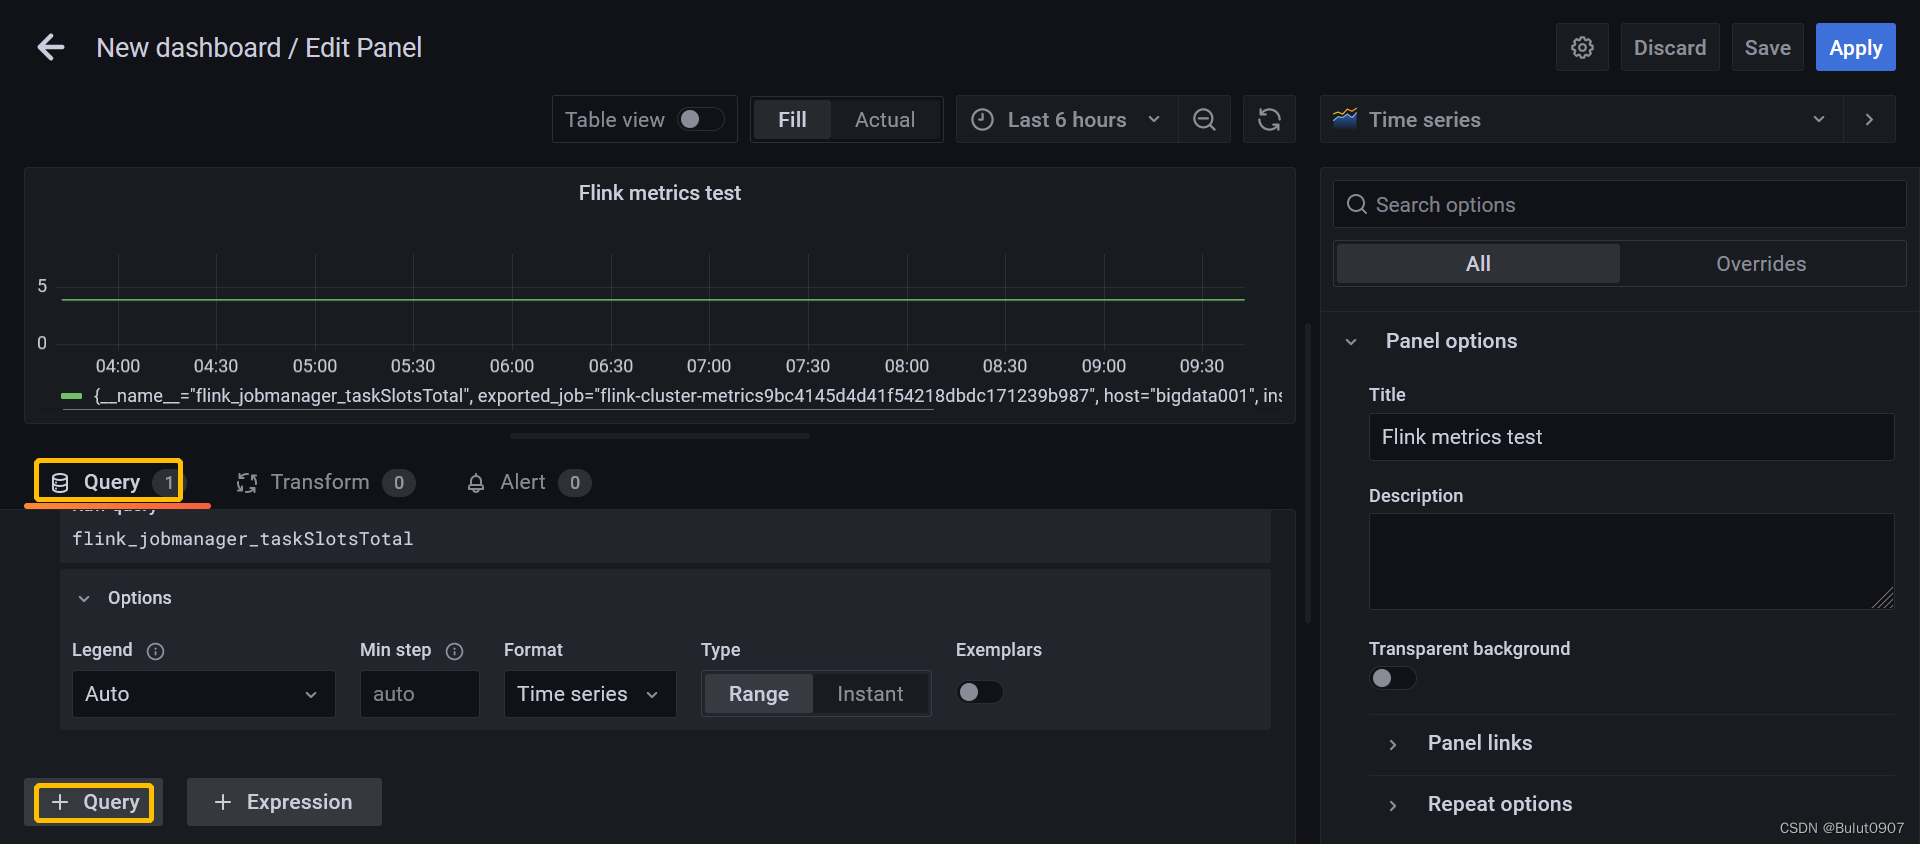Select the Overrides tab
This screenshot has height=844, width=1920.
click(x=1761, y=264)
